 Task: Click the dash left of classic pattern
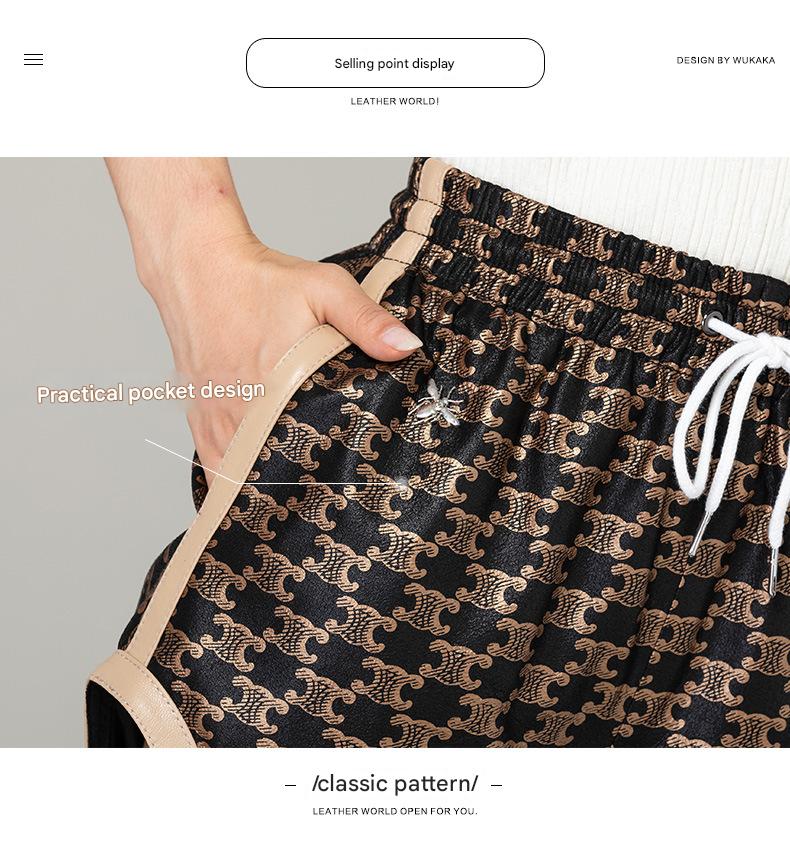tap(290, 785)
